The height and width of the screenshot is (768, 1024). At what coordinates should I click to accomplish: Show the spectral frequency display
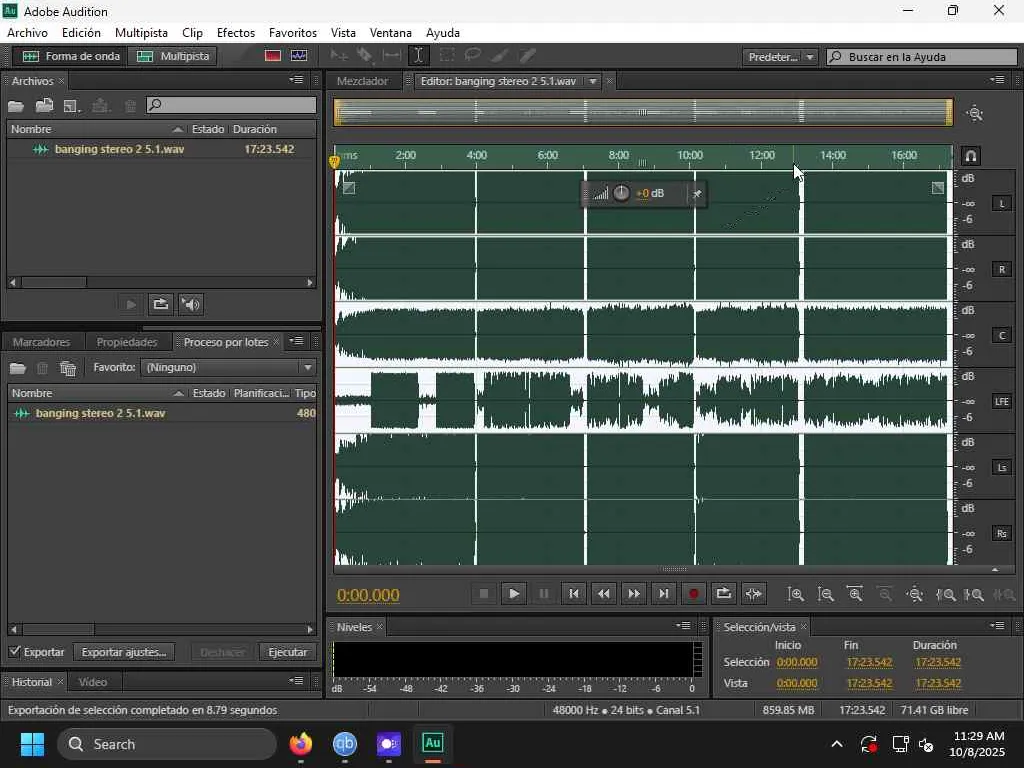(273, 56)
